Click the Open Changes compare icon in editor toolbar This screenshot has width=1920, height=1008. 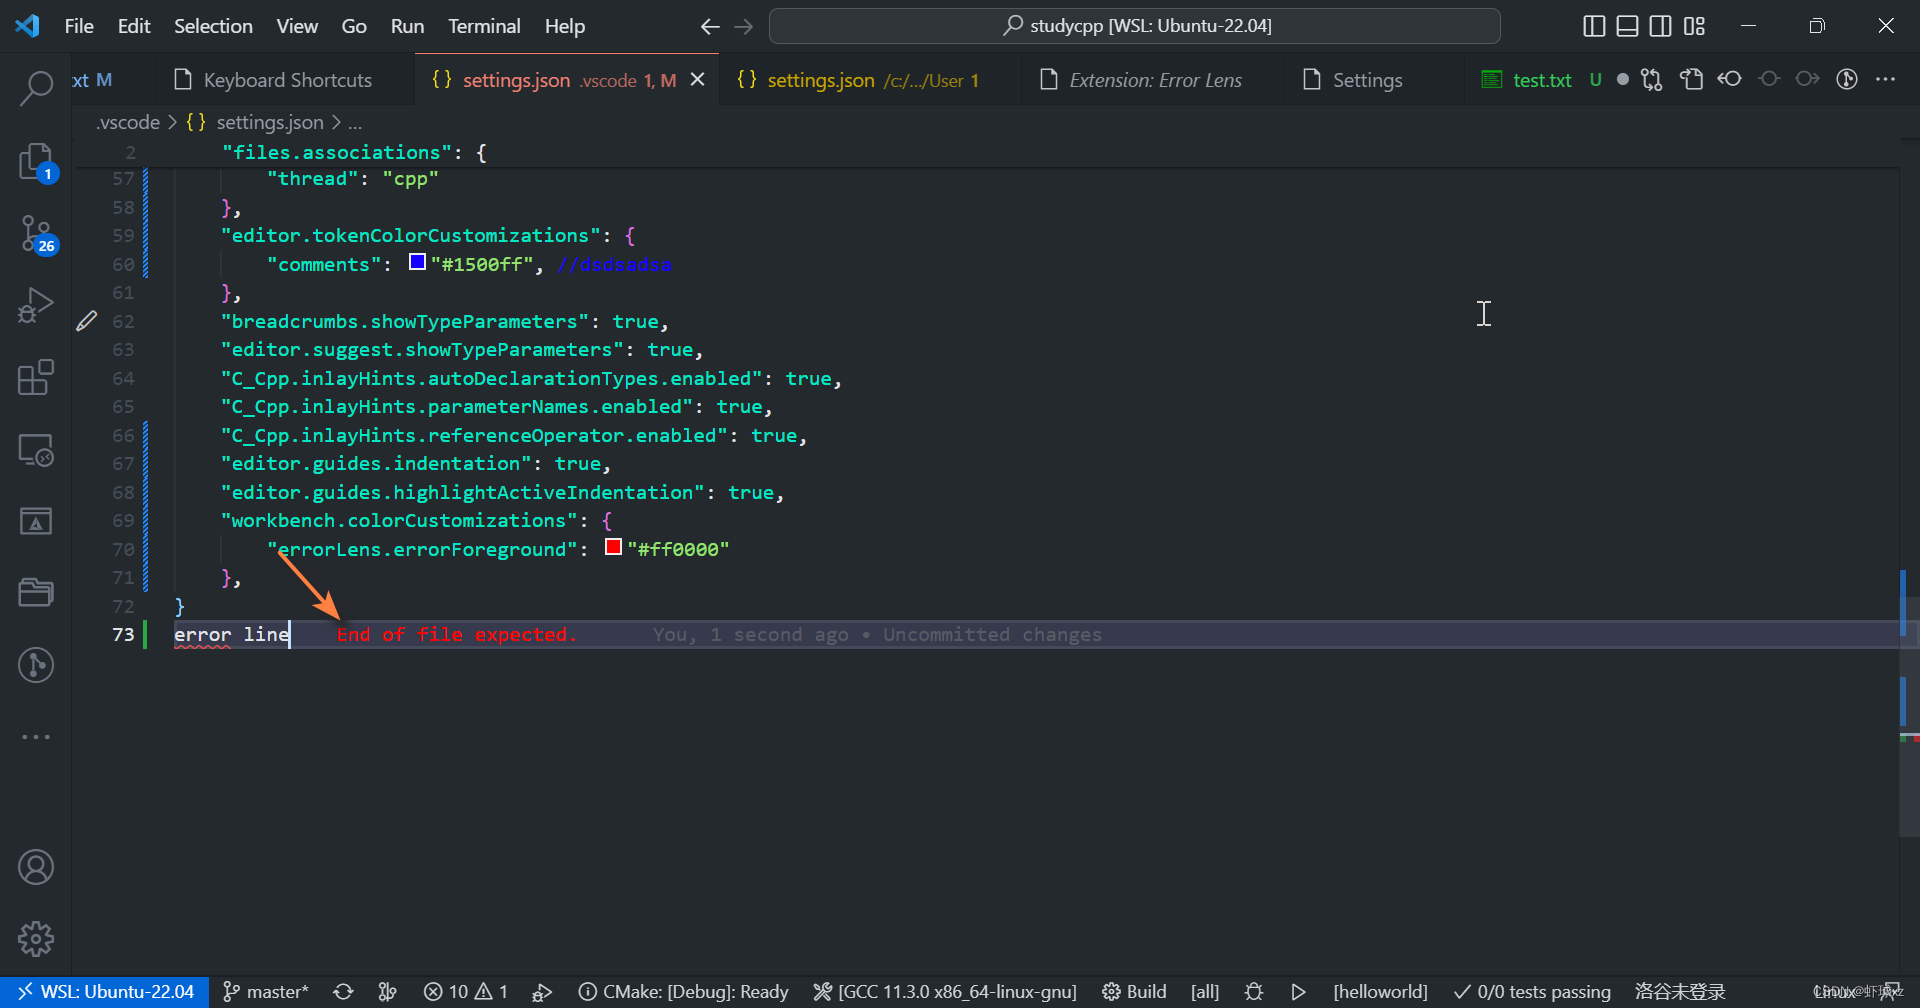1652,80
